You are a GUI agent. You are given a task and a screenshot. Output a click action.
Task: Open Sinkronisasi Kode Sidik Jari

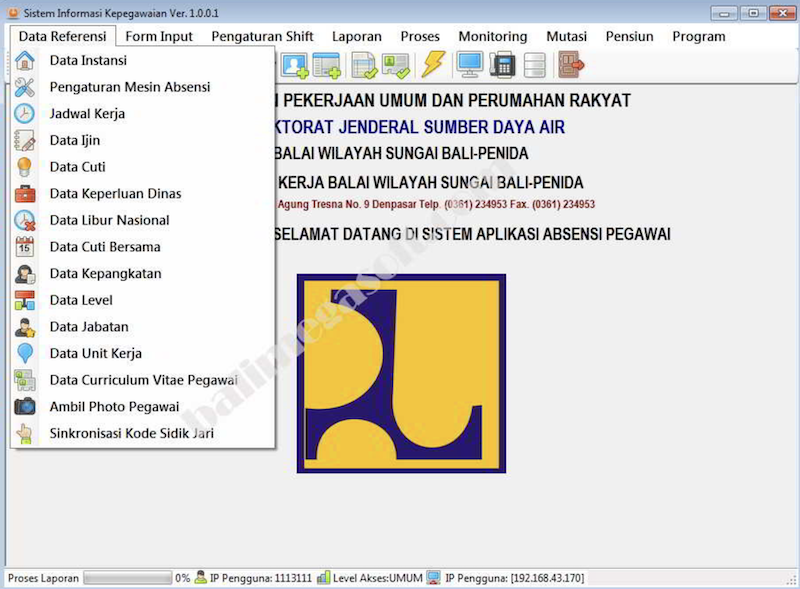[131, 434]
